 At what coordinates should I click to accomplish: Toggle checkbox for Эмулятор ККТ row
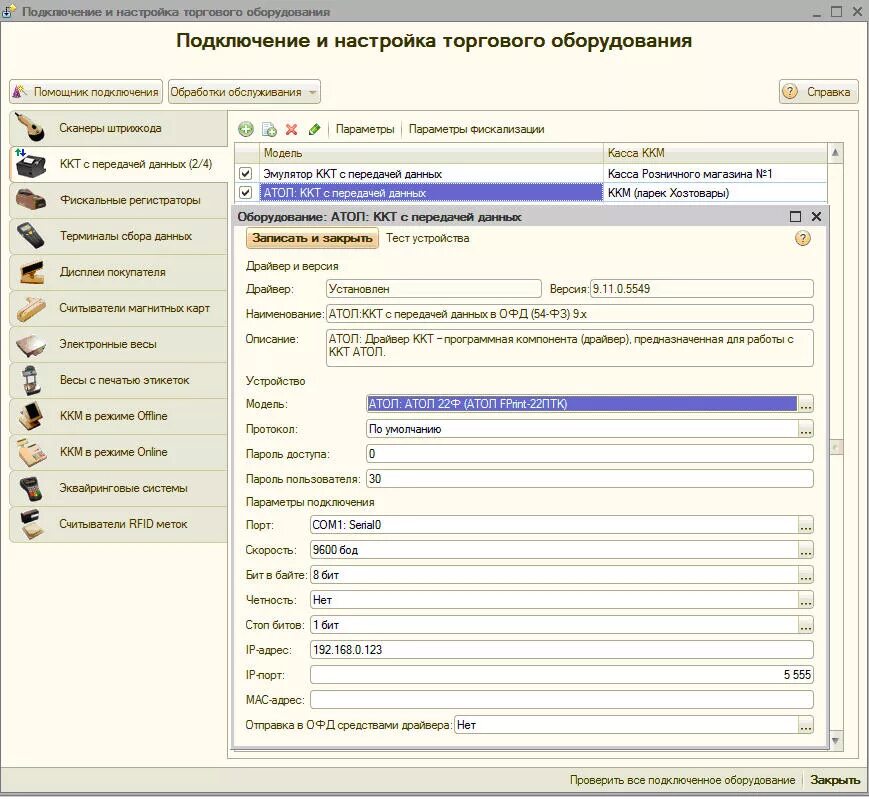(246, 173)
